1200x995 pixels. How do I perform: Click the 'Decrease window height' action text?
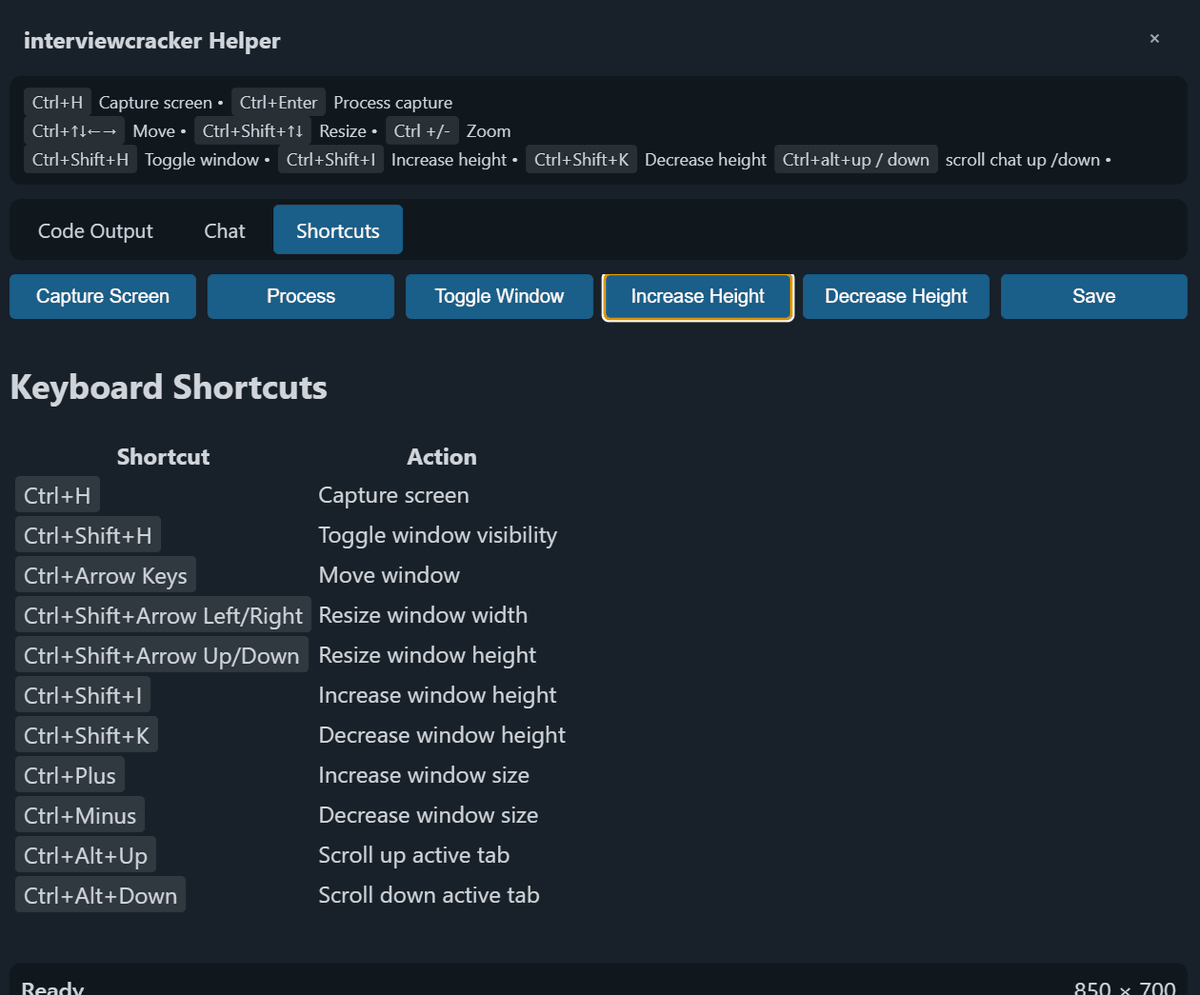[442, 735]
